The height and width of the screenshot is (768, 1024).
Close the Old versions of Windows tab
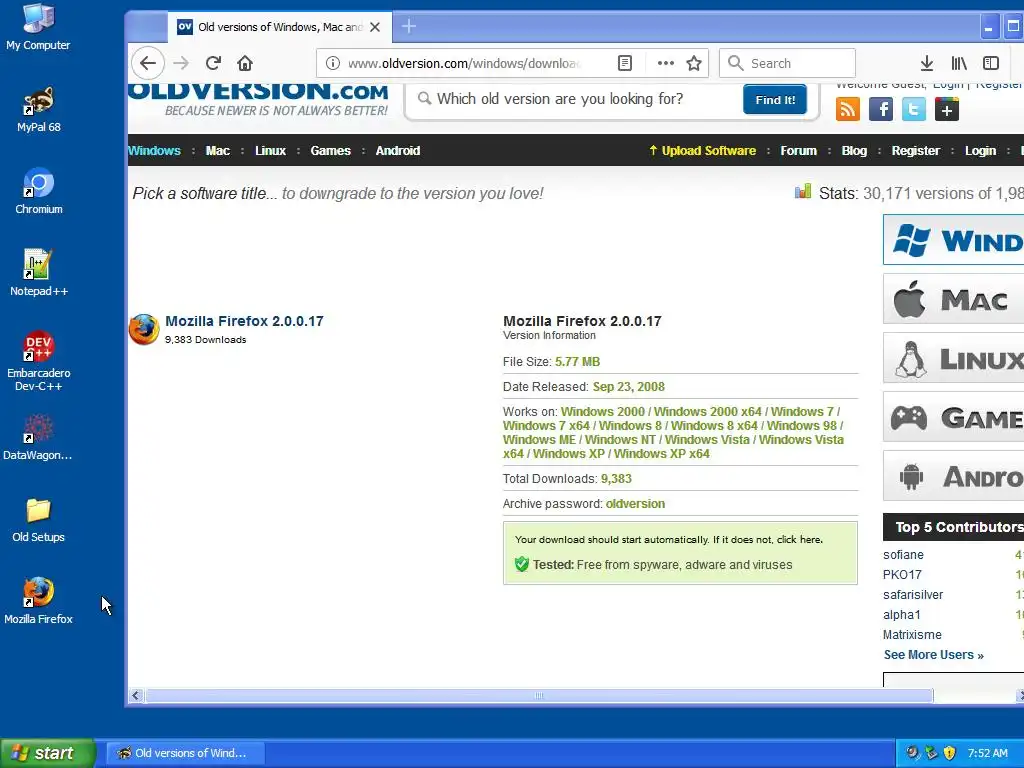pos(375,27)
